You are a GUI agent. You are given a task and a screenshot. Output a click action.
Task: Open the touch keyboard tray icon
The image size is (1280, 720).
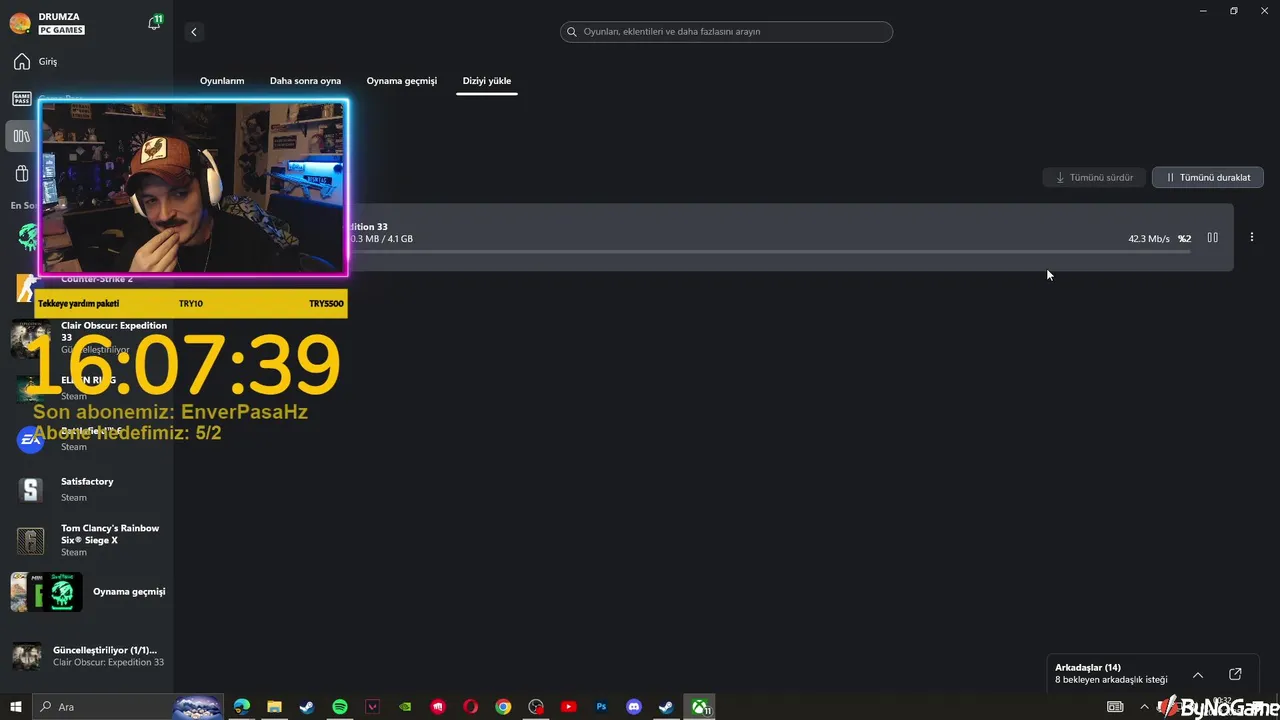click(1115, 707)
